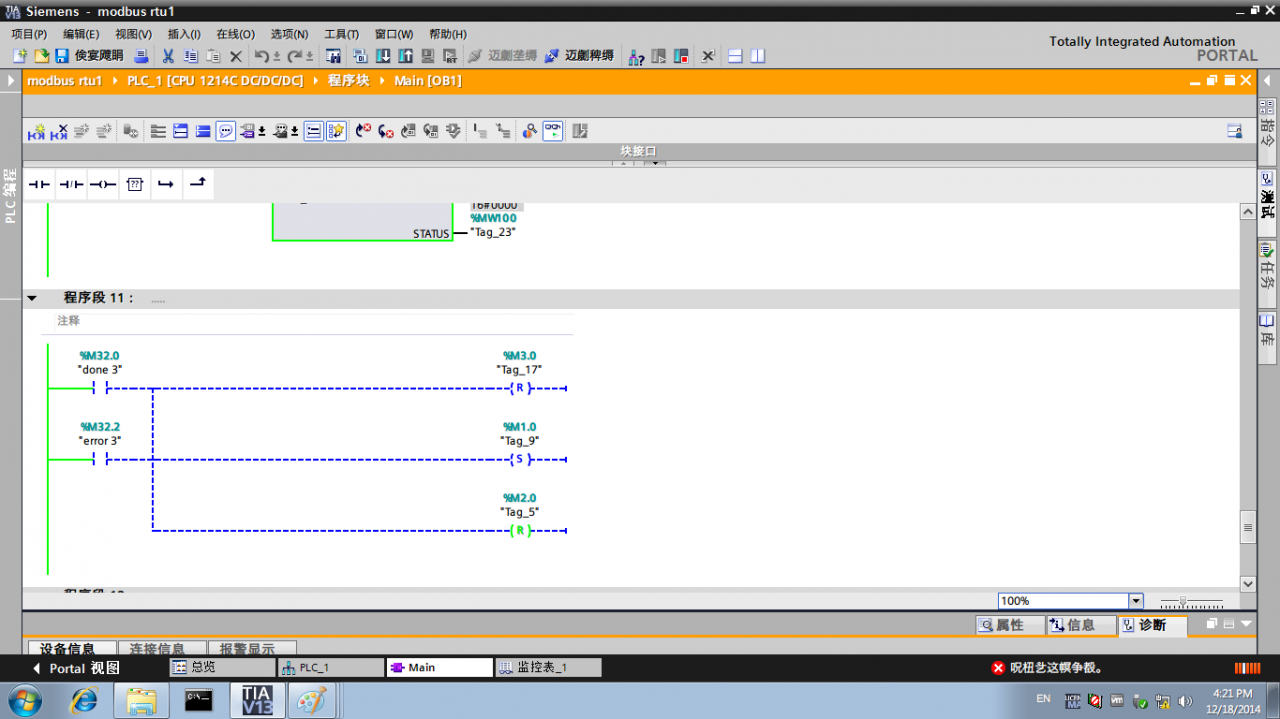Select the Tag_17 reset coil
Image resolution: width=1280 pixels, height=719 pixels.
(x=519, y=388)
